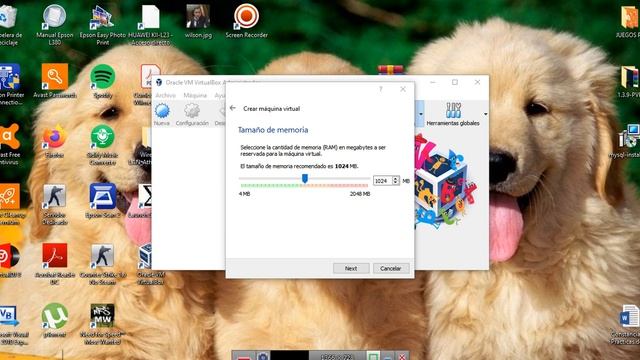Image resolution: width=640 pixels, height=360 pixels.
Task: Expand the Herramientas globales dropdown arrow
Action: (485, 114)
